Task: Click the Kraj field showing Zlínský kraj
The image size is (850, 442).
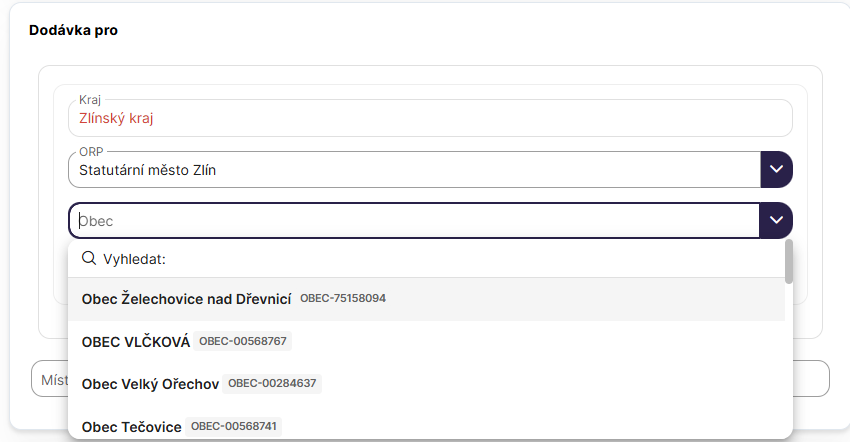Action: click(430, 118)
